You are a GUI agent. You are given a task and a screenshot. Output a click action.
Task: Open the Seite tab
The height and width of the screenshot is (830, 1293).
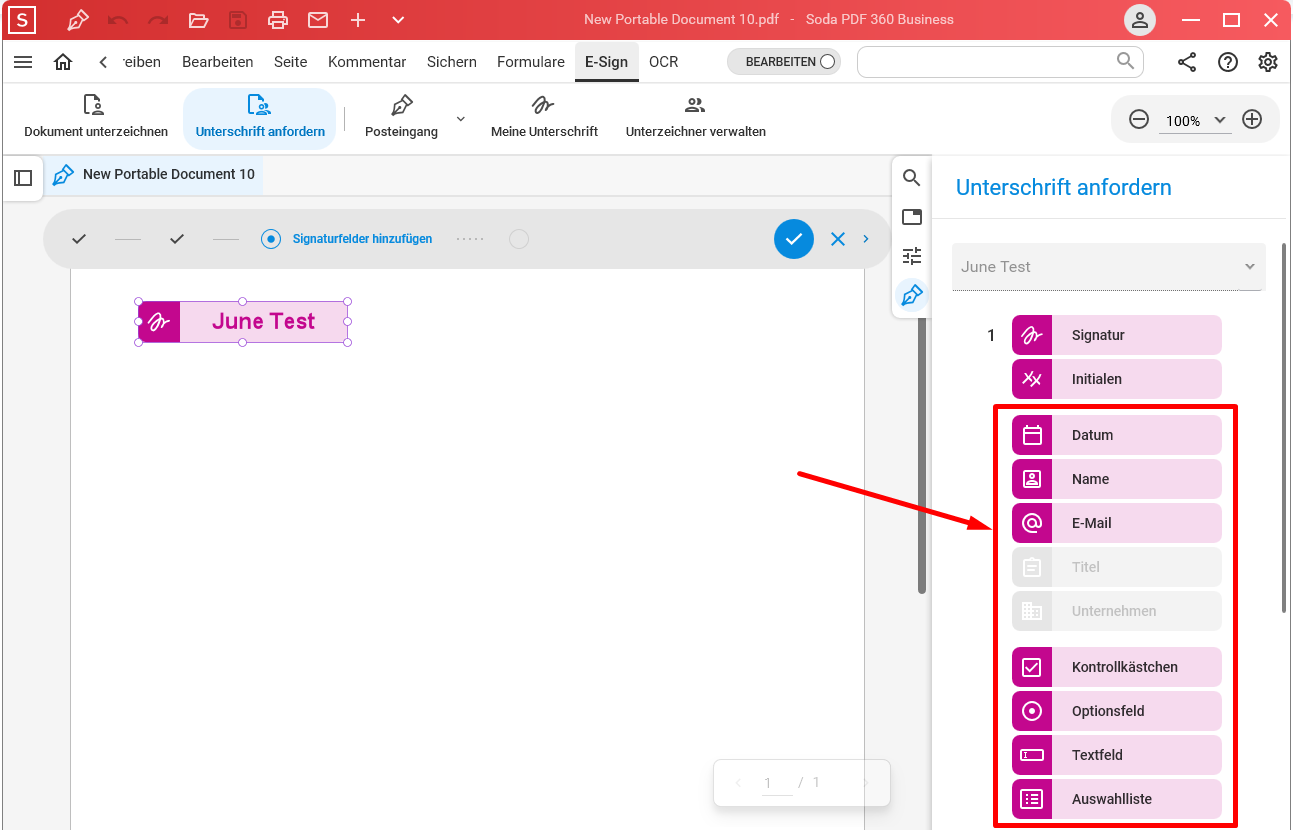pos(291,62)
